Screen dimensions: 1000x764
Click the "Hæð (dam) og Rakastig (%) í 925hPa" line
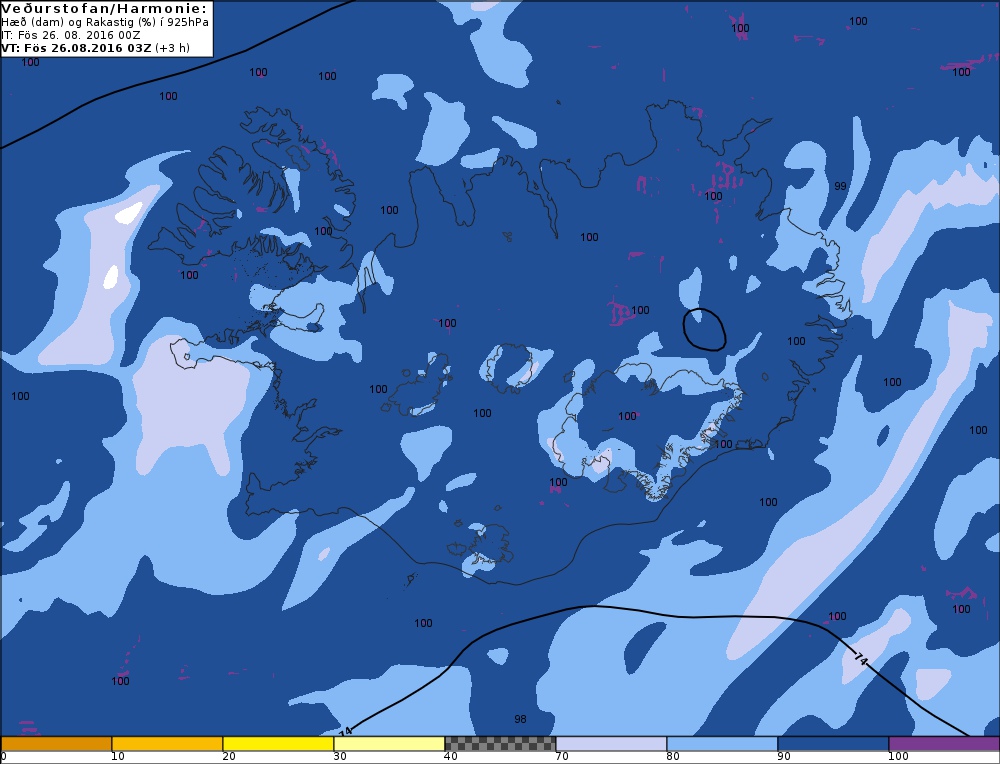(x=105, y=22)
